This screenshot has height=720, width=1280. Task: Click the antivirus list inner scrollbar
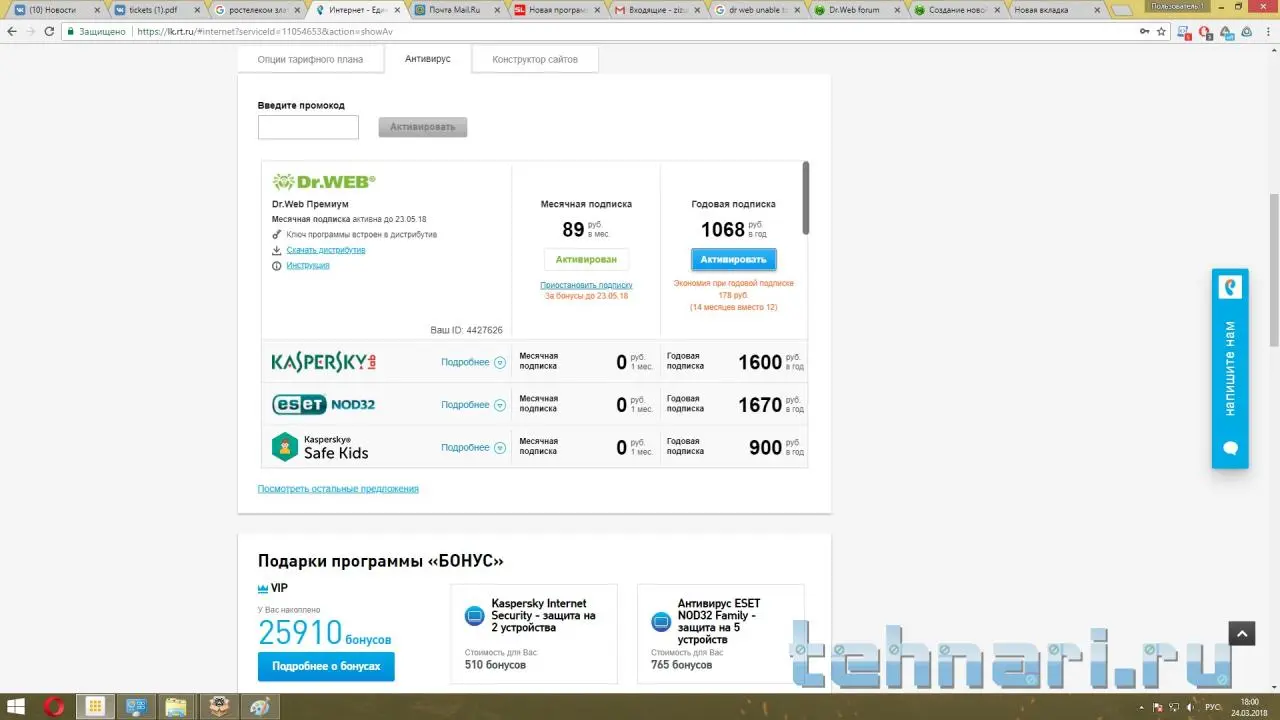pos(806,198)
